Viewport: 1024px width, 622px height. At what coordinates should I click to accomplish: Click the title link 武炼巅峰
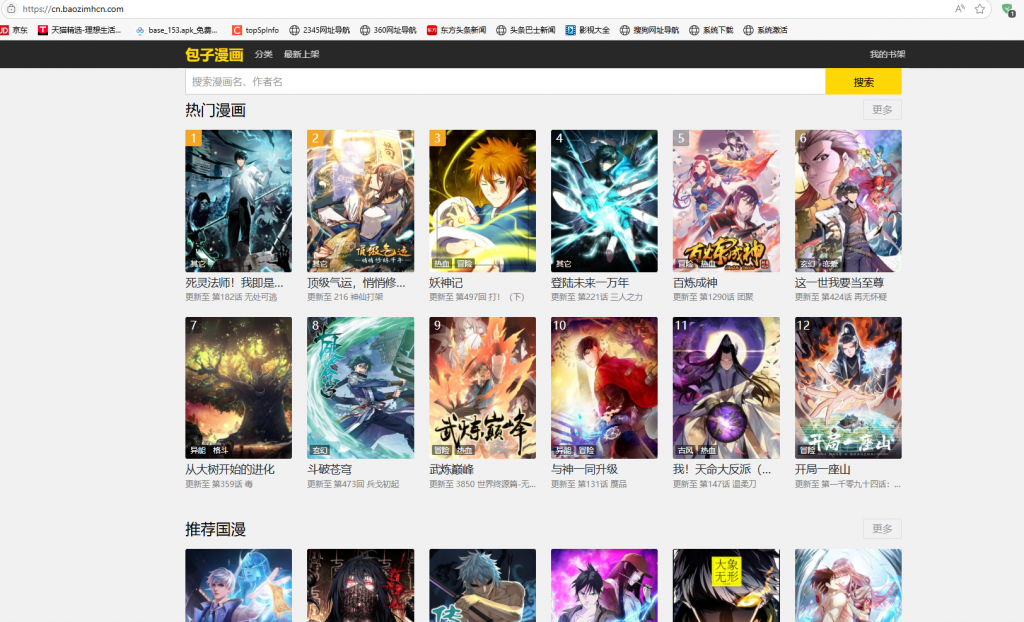point(451,470)
